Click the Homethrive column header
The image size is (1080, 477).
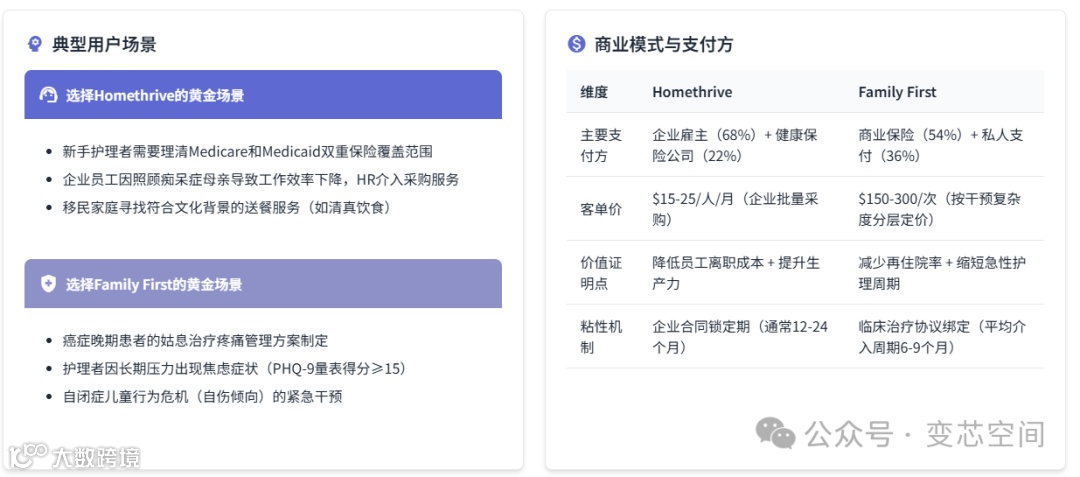692,92
